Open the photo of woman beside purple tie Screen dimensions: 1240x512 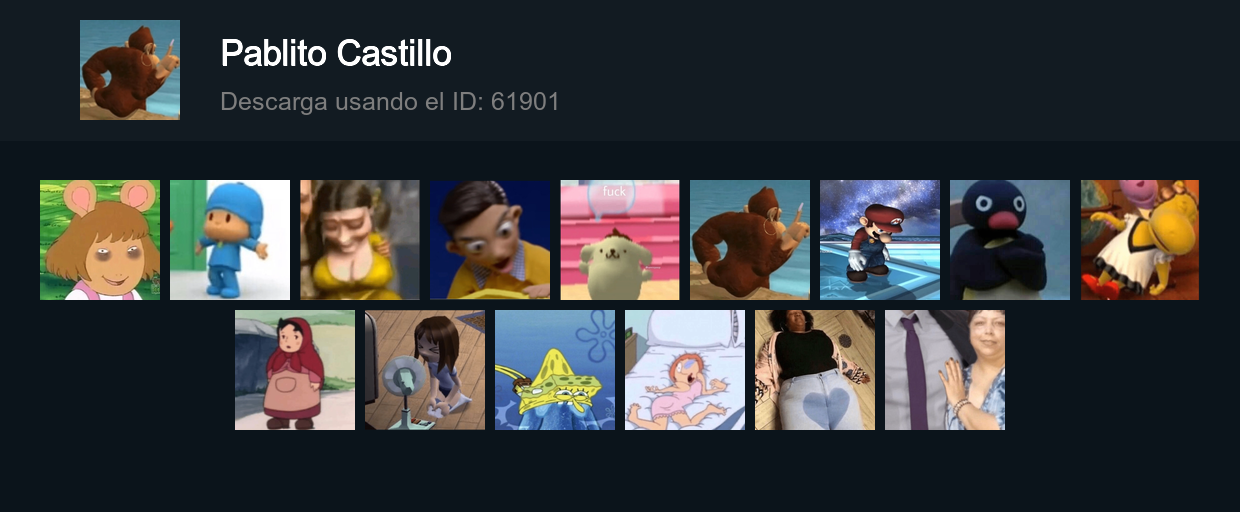pyautogui.click(x=945, y=370)
